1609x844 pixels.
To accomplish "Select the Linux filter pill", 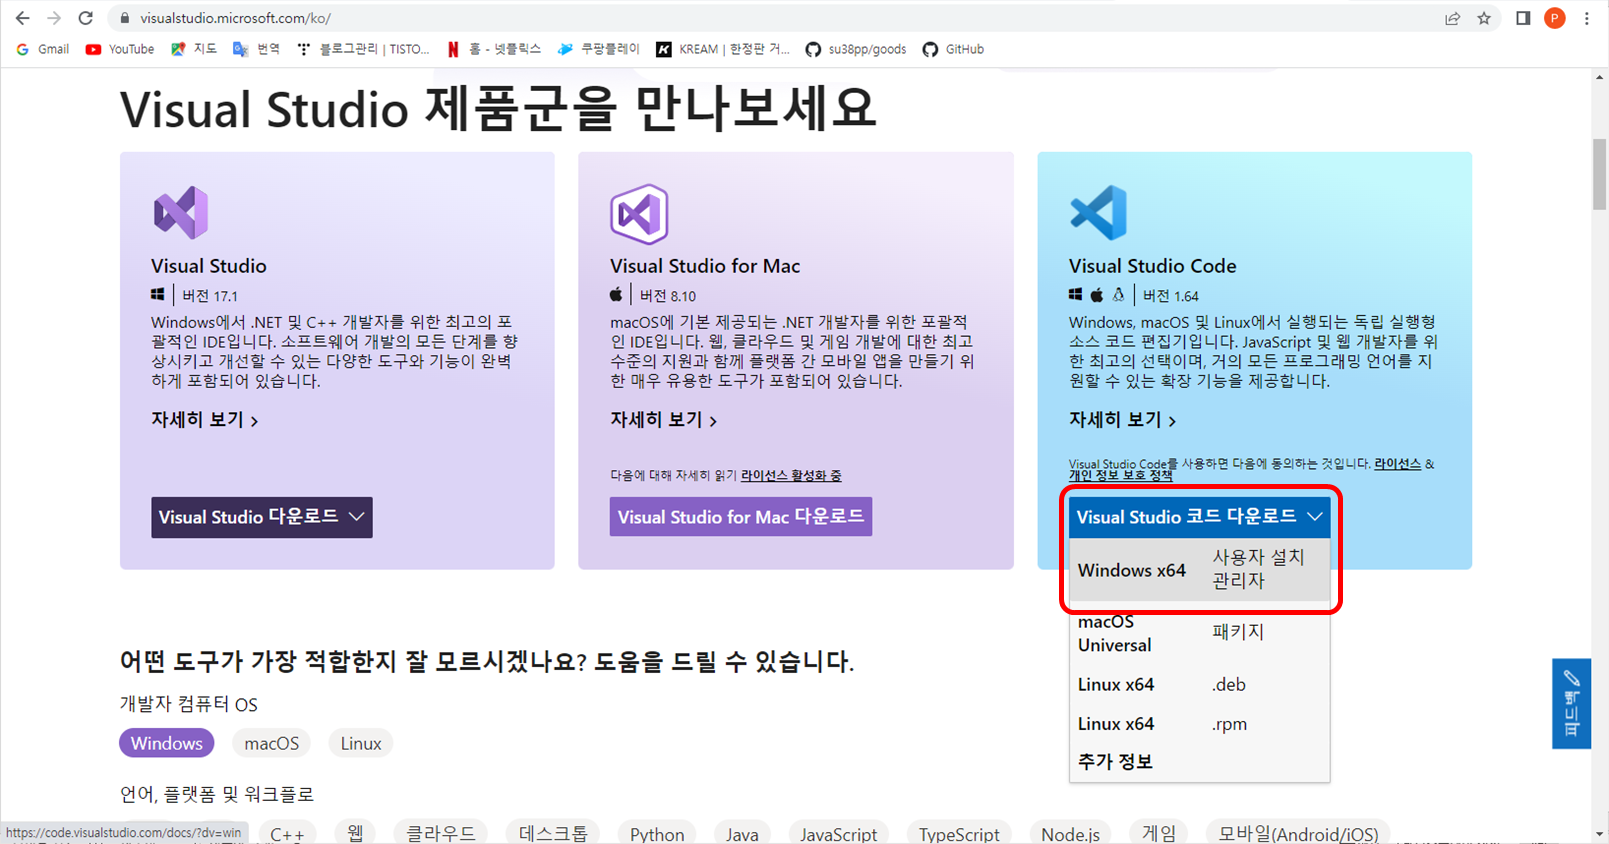I will [361, 743].
